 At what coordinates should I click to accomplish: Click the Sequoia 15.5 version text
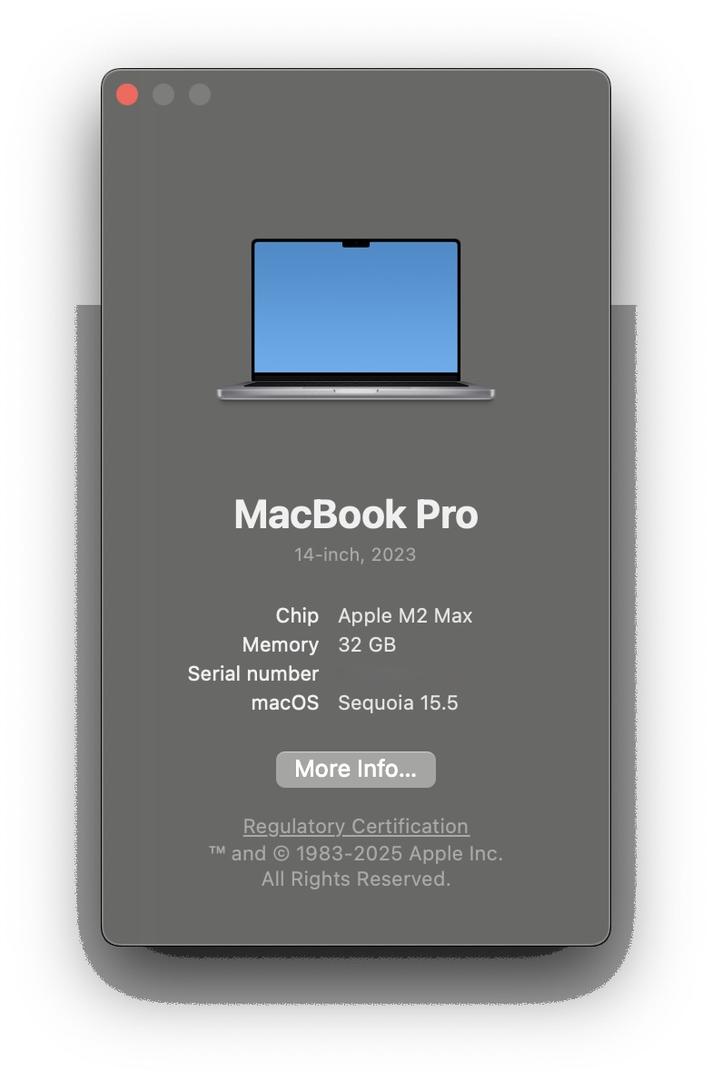(398, 703)
